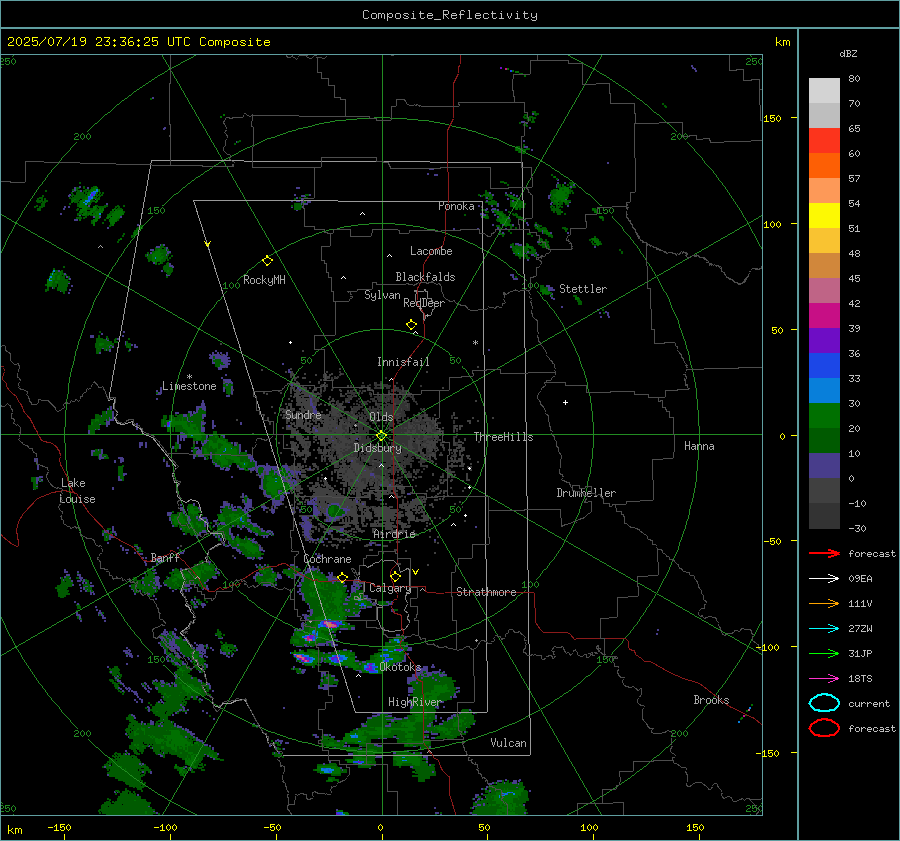900x841 pixels.
Task: Click the yellow radar center marker at Olds
Action: point(382,436)
